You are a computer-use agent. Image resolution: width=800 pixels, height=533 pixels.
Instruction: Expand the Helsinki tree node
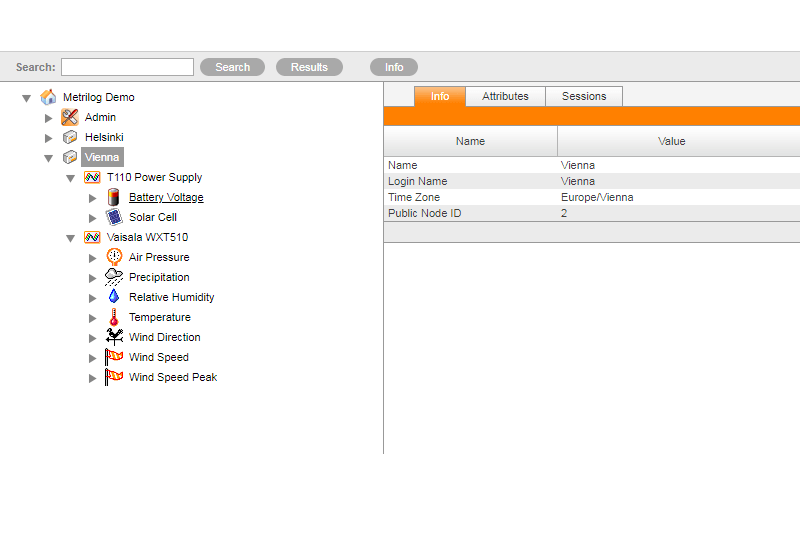click(48, 137)
